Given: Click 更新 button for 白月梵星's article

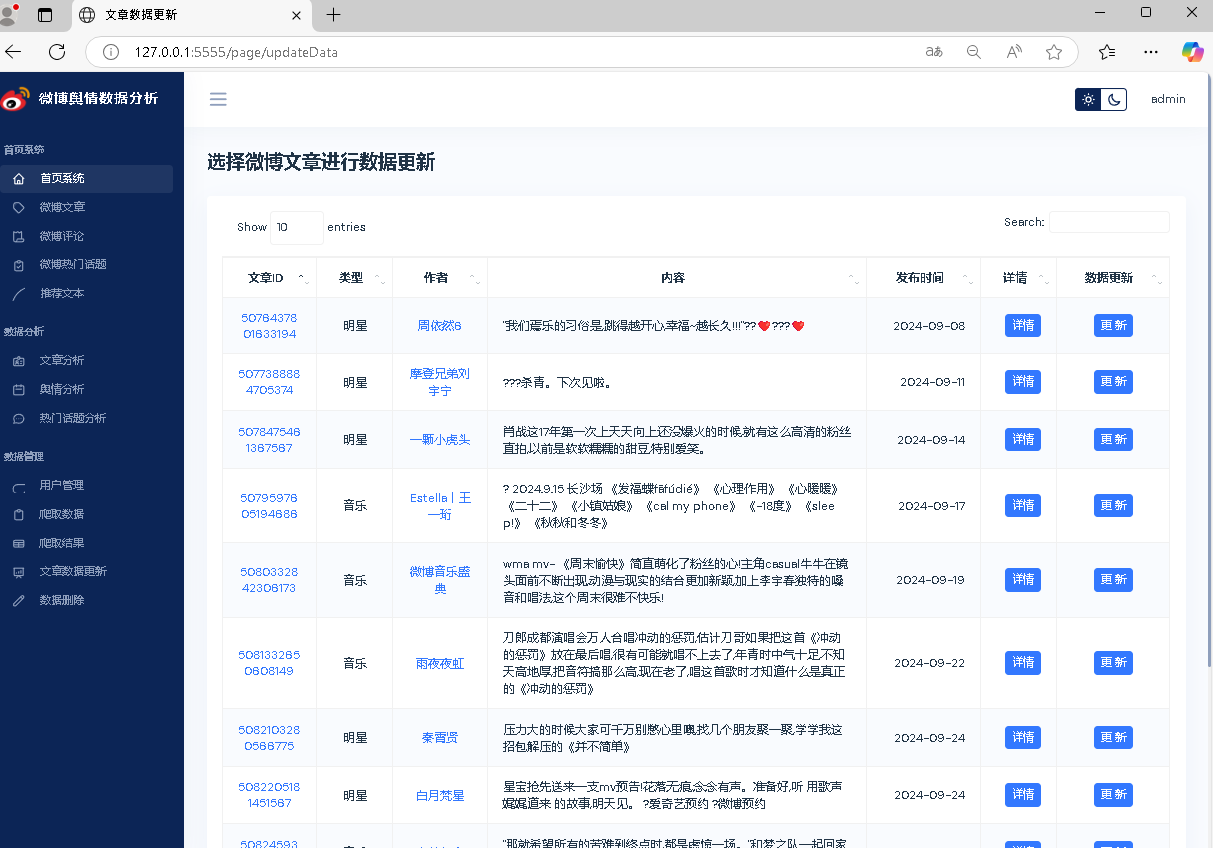Looking at the screenshot, I should coord(1113,795).
